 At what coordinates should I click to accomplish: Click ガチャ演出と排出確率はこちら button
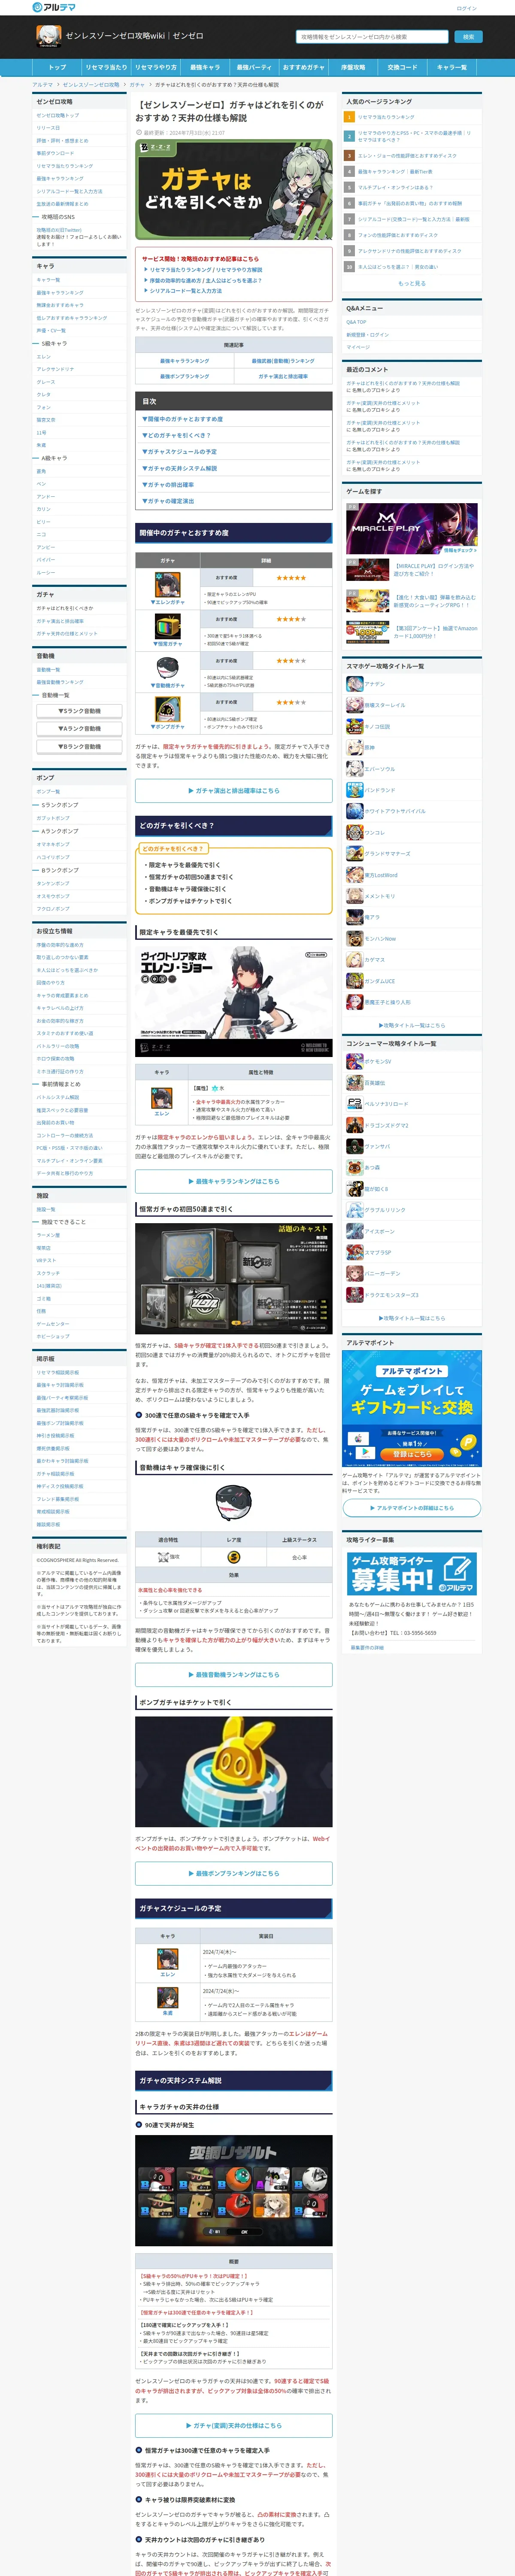click(x=234, y=791)
